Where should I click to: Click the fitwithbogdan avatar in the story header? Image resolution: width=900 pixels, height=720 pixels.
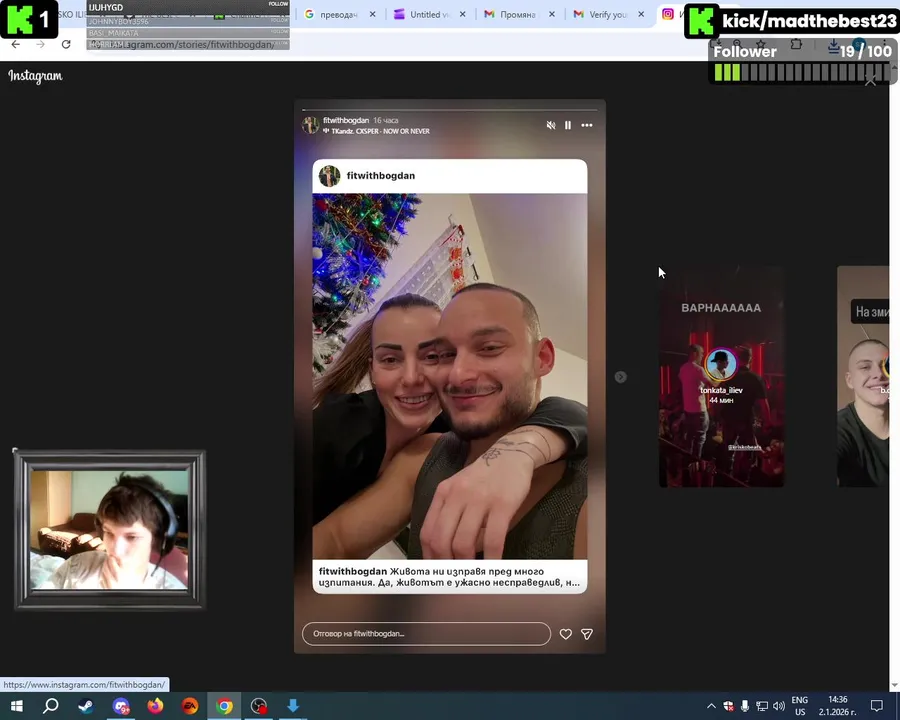(x=311, y=125)
